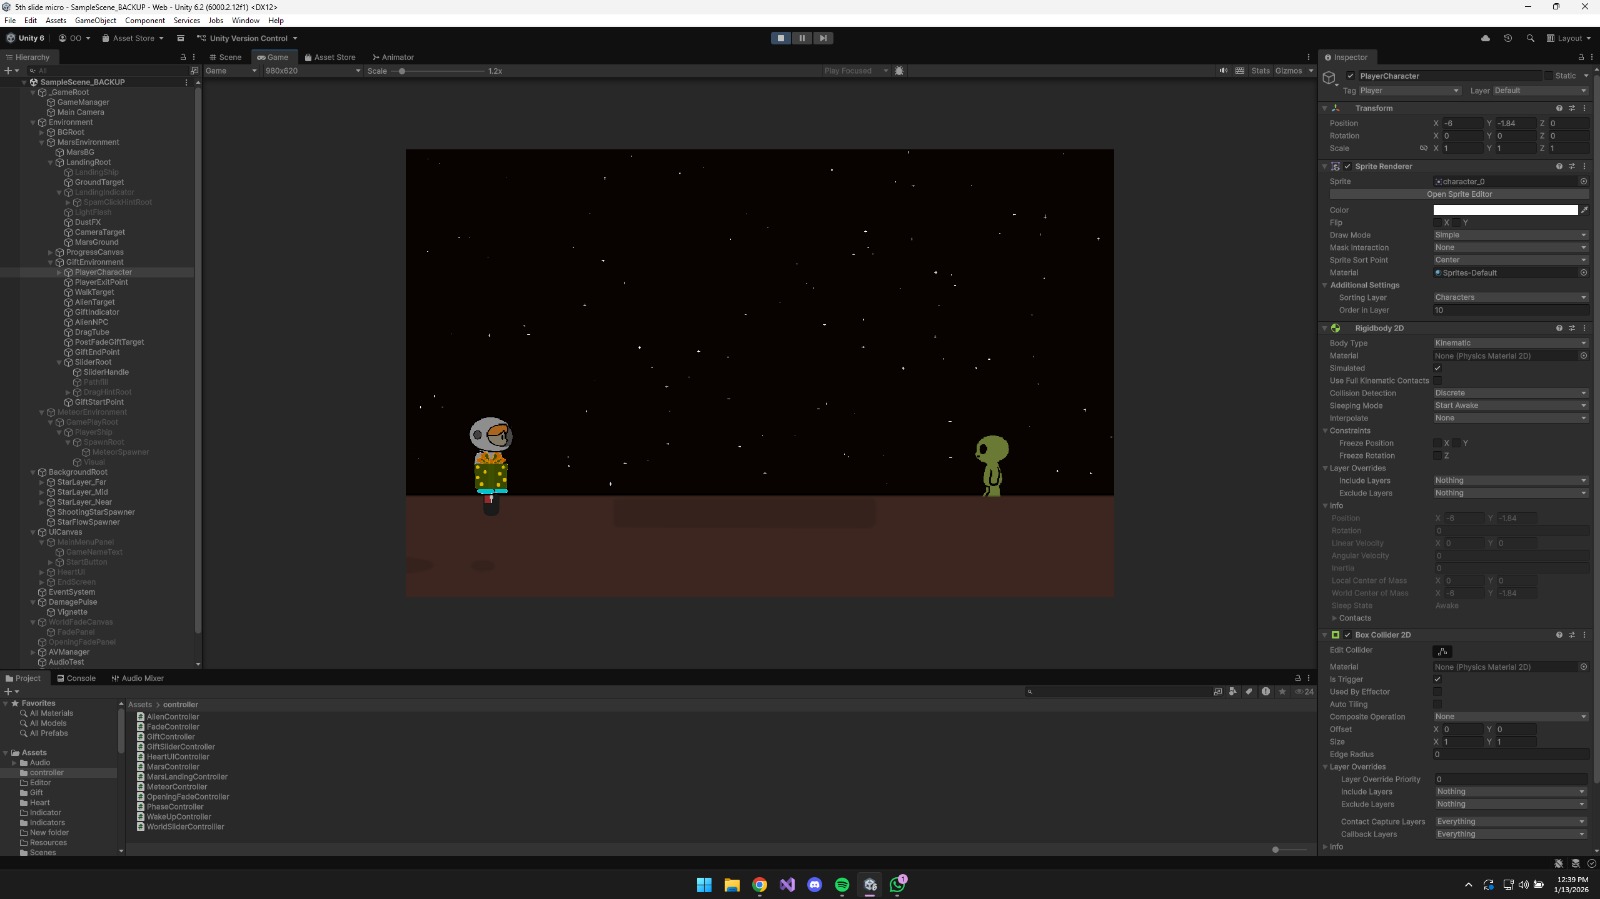Switch to the Animator tab

(x=393, y=57)
